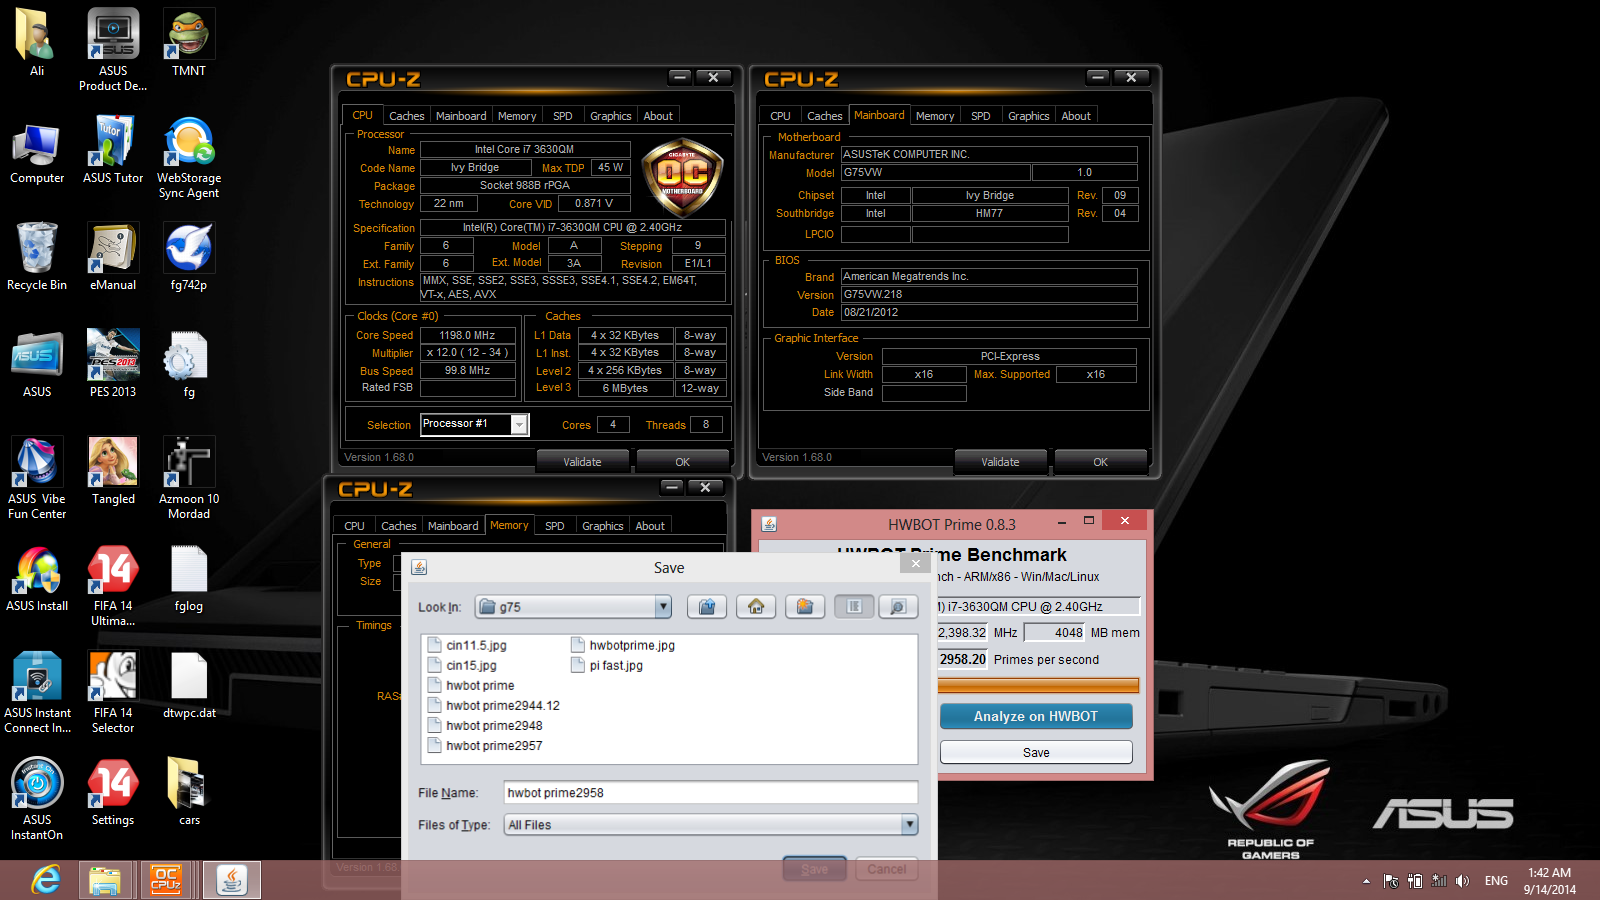Open Graphics tab in first CPU-Z window
This screenshot has height=900, width=1600.
(x=610, y=116)
